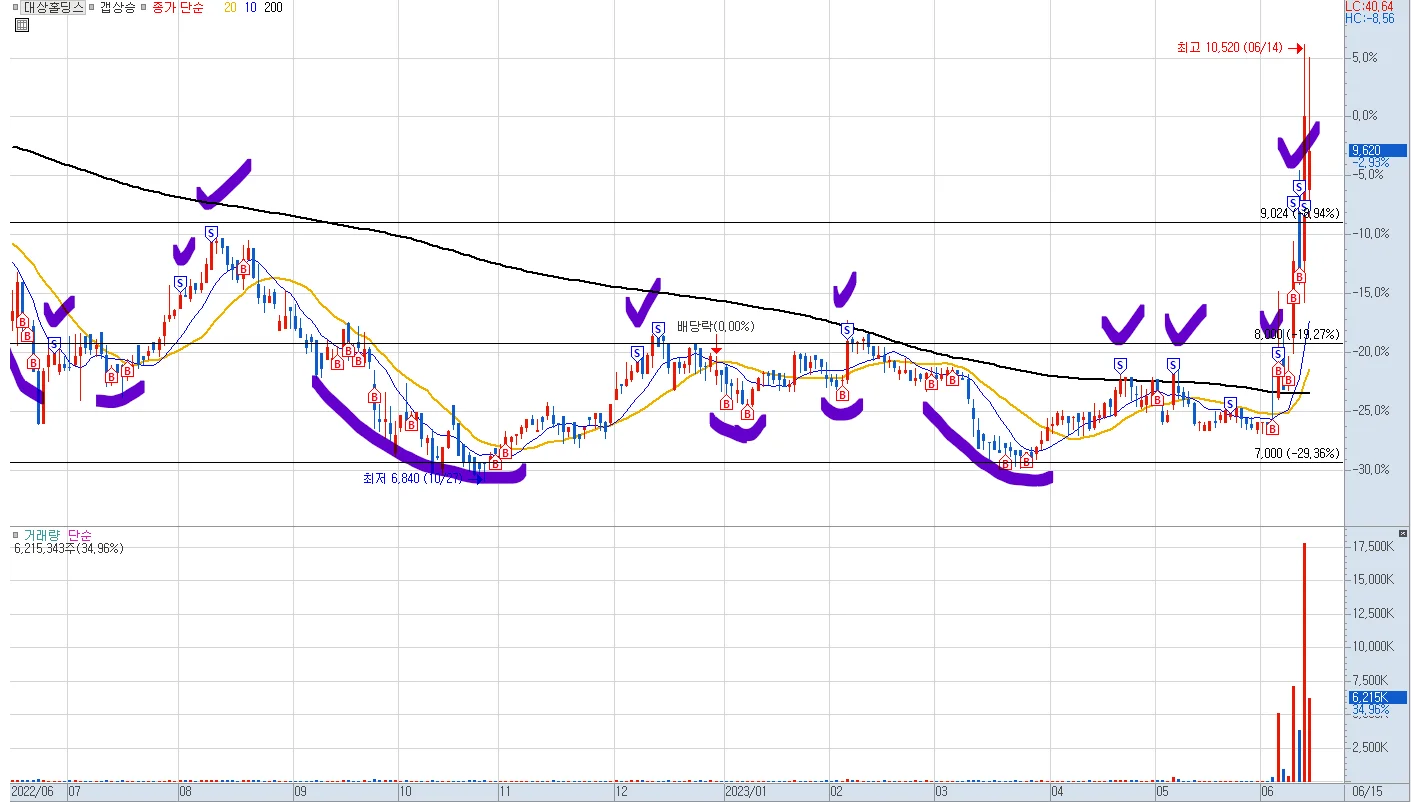Click the 06/15 date label at axis end
Viewport: 1411px width, 802px height.
coord(1367,791)
